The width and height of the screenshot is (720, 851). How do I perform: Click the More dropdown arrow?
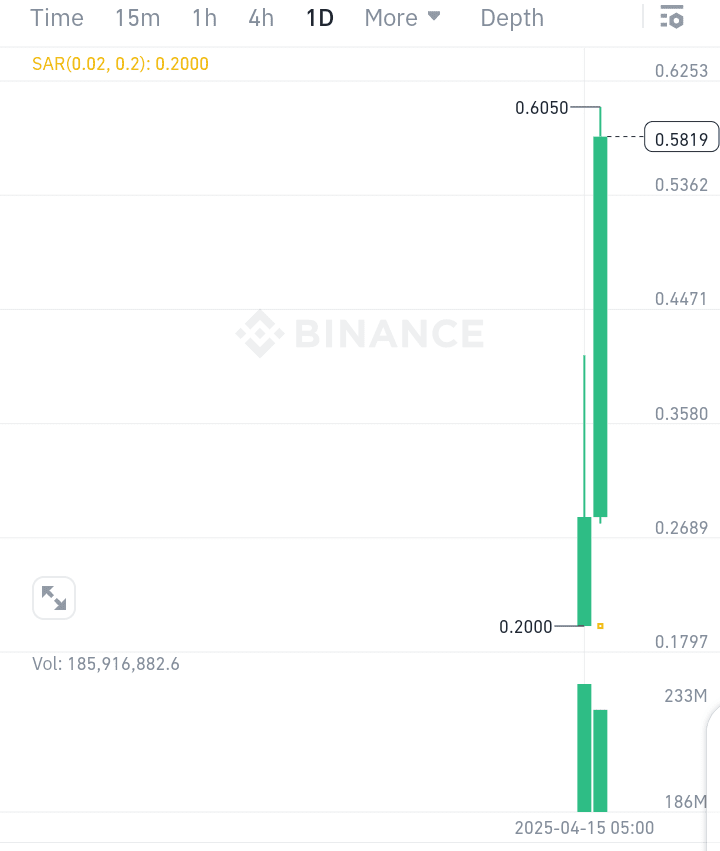tap(434, 16)
